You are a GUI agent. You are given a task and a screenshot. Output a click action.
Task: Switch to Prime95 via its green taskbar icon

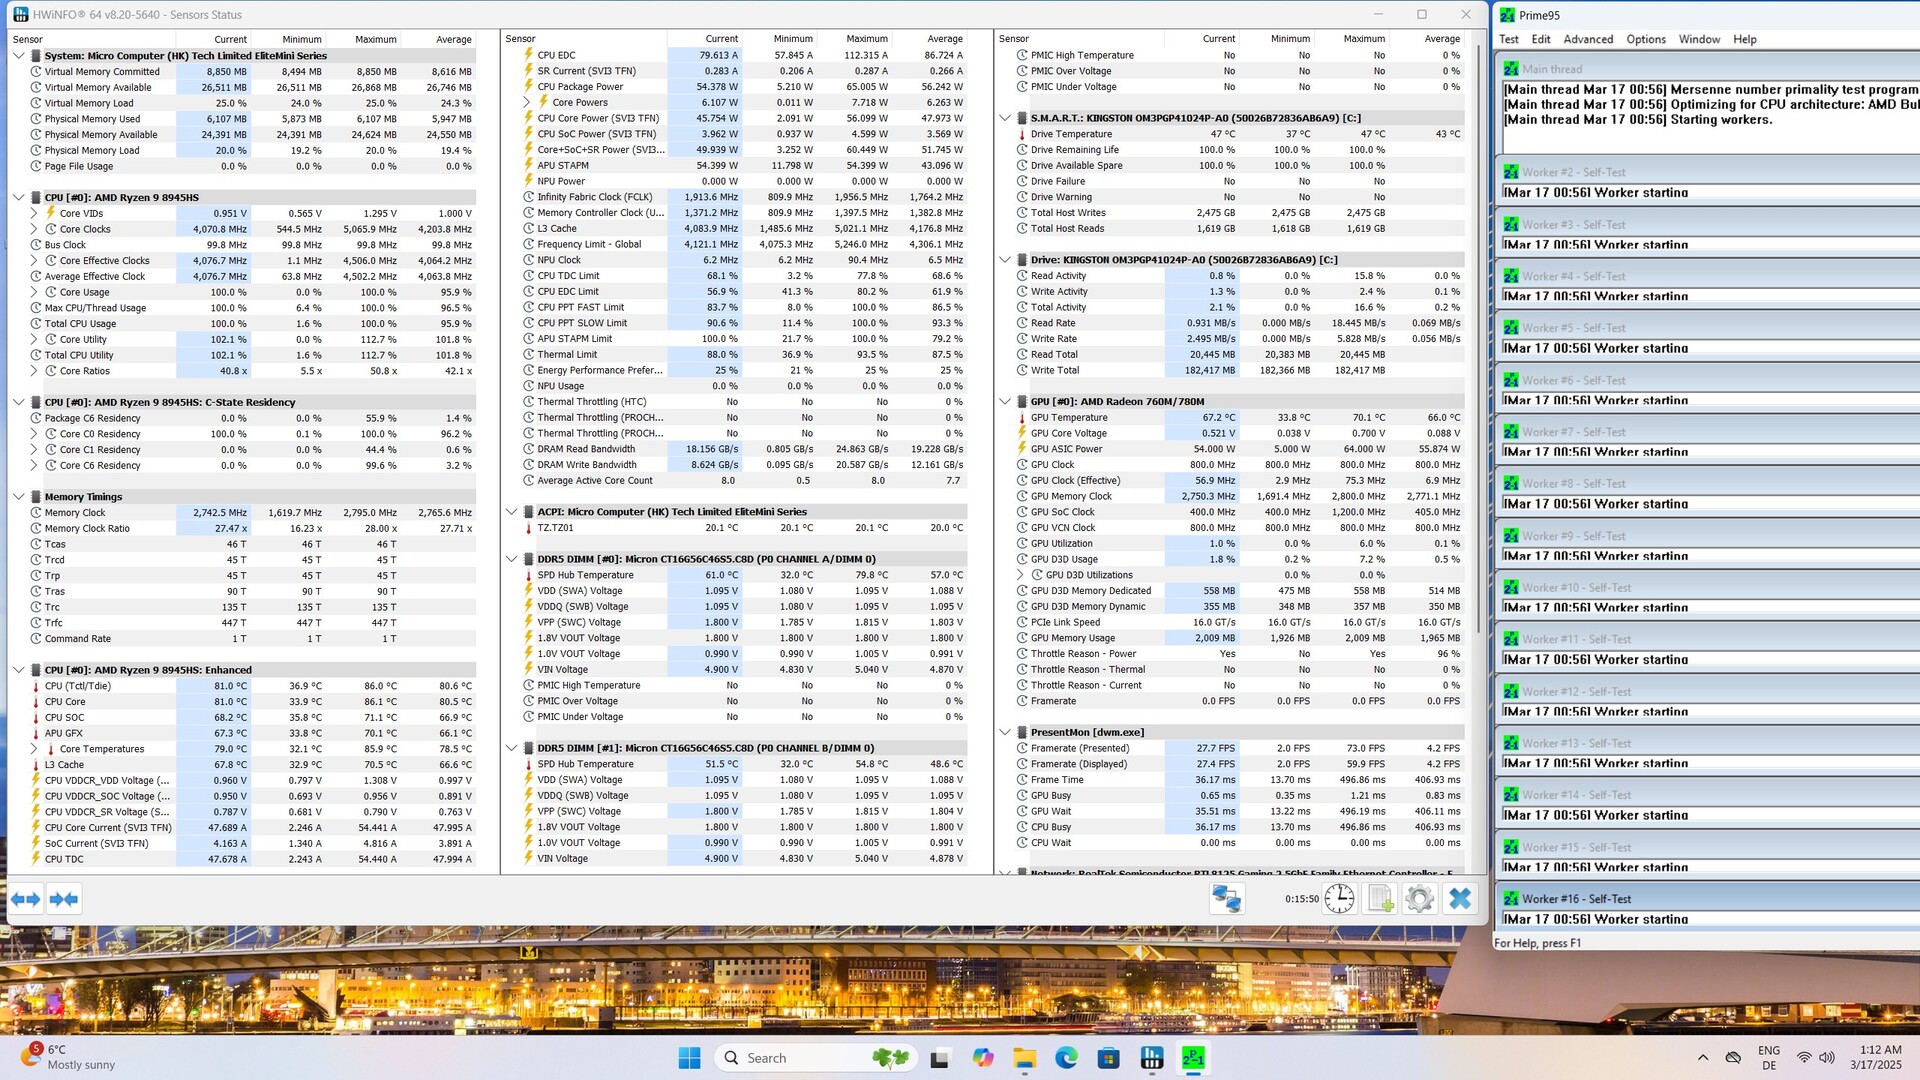tap(1193, 1058)
